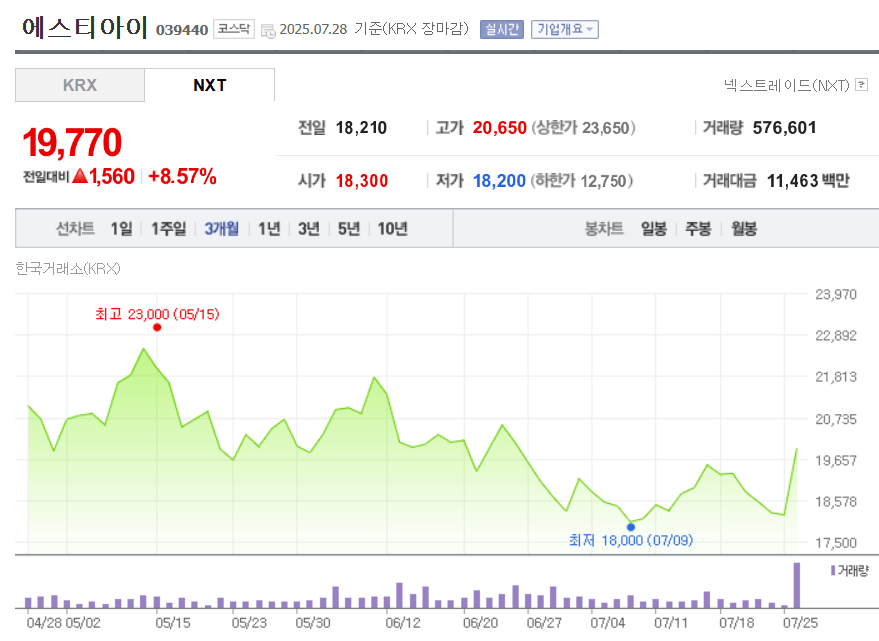Switch to the KRX tab
The height and width of the screenshot is (641, 879).
80,85
